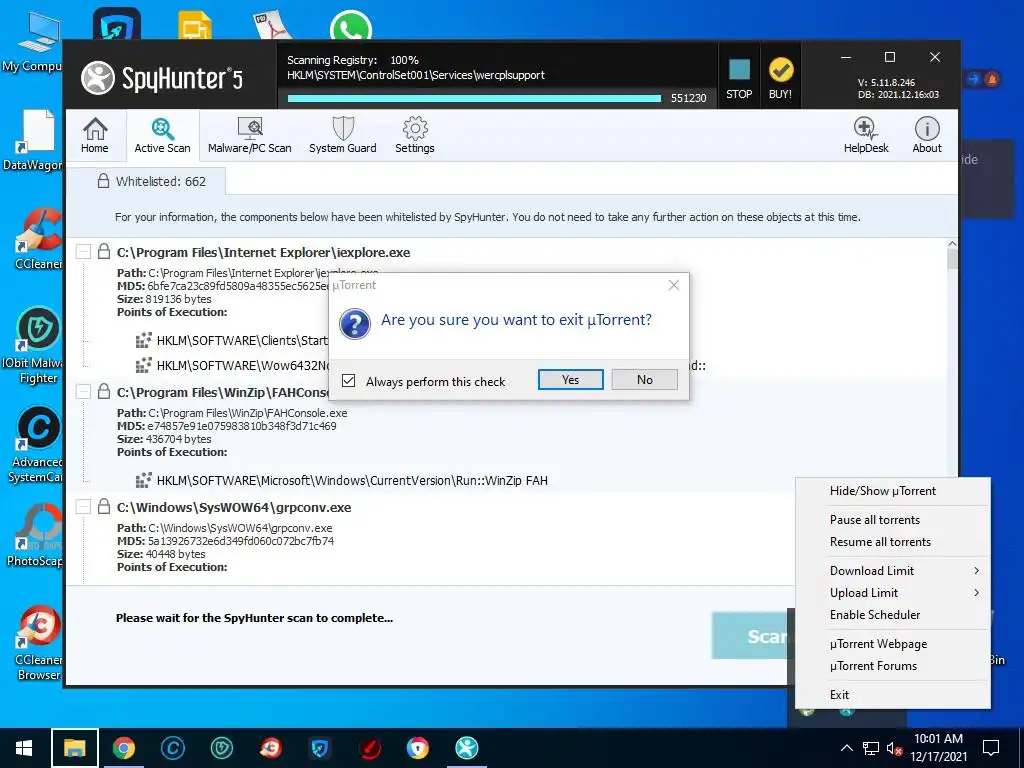Open CCleaner Browser taskbar icon
1024x768 pixels.
tap(270, 748)
